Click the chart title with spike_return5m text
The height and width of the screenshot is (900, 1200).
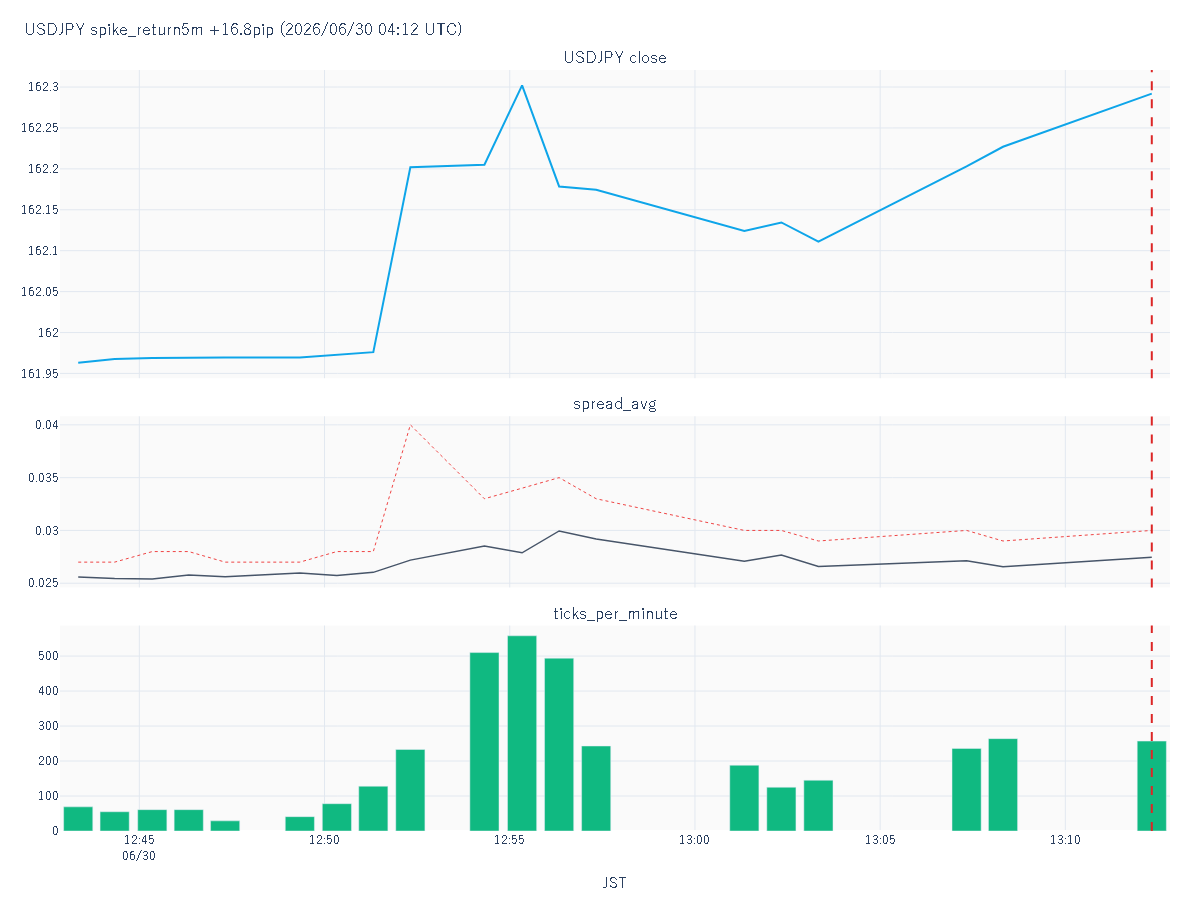pyautogui.click(x=243, y=29)
